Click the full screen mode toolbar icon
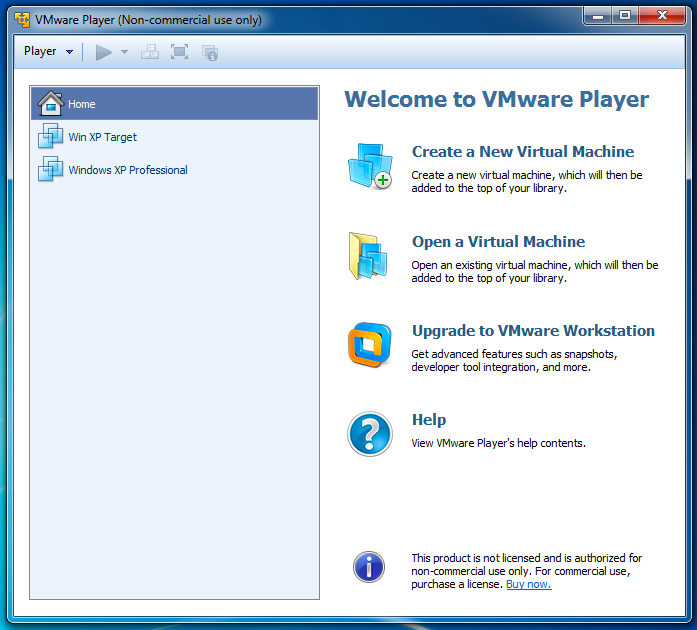 (179, 52)
